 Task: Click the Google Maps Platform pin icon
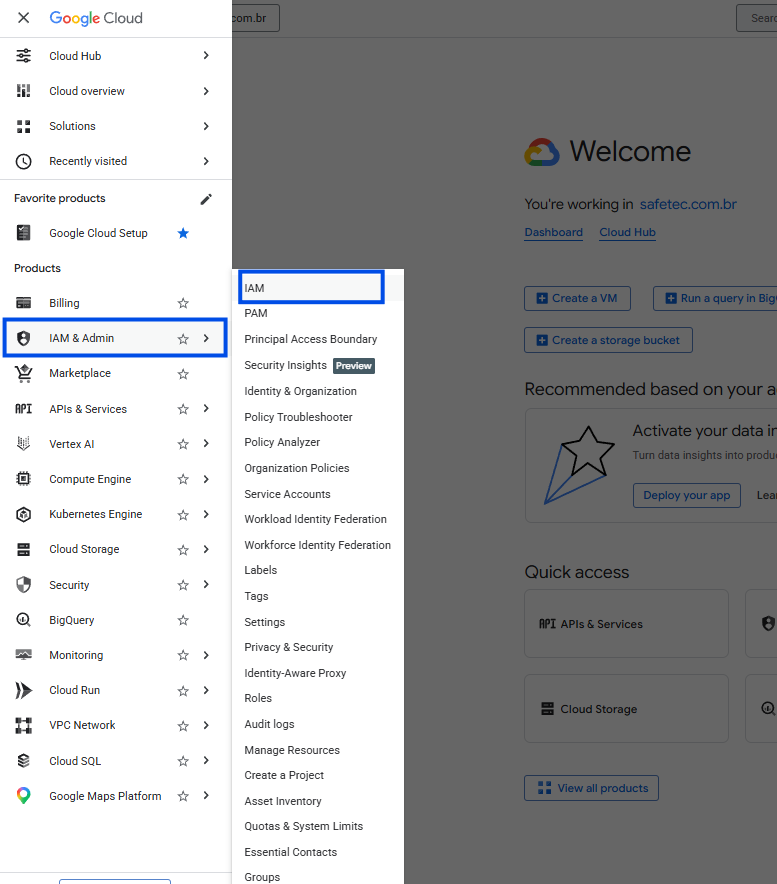24,795
